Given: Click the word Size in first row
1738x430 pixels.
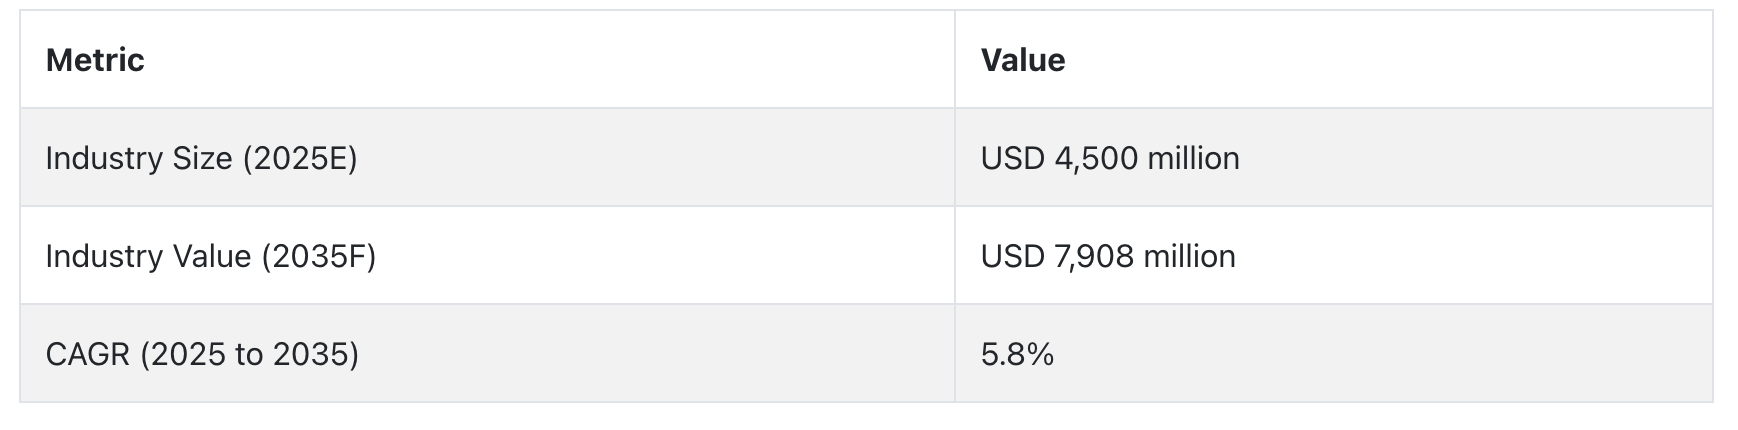Looking at the screenshot, I should click(201, 158).
